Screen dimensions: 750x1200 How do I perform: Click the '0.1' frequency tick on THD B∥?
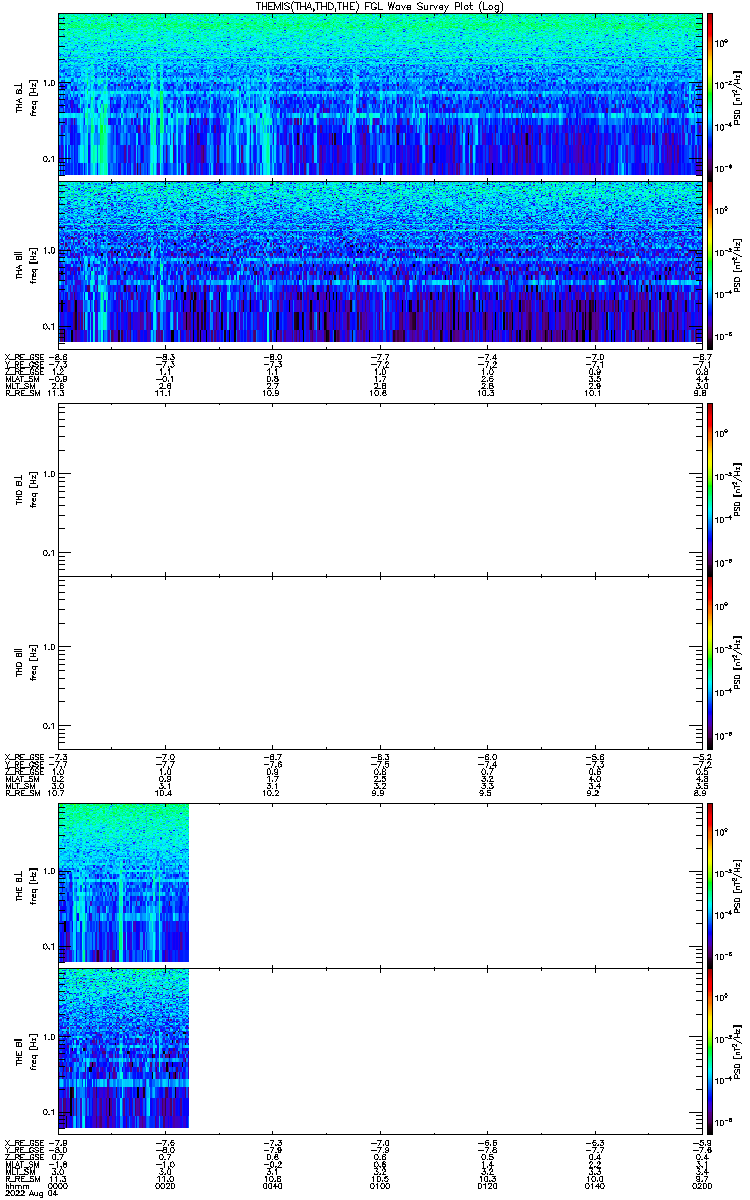point(48,725)
